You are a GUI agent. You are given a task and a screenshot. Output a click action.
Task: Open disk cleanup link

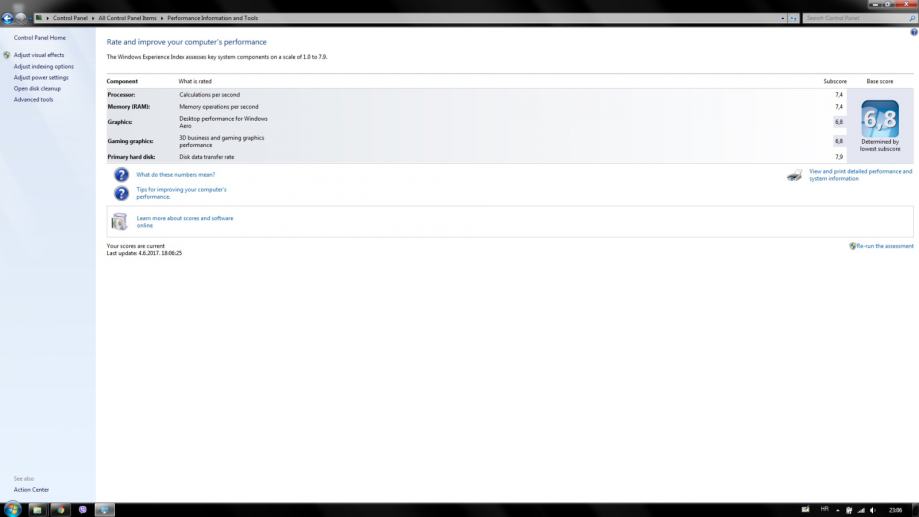[x=37, y=89]
